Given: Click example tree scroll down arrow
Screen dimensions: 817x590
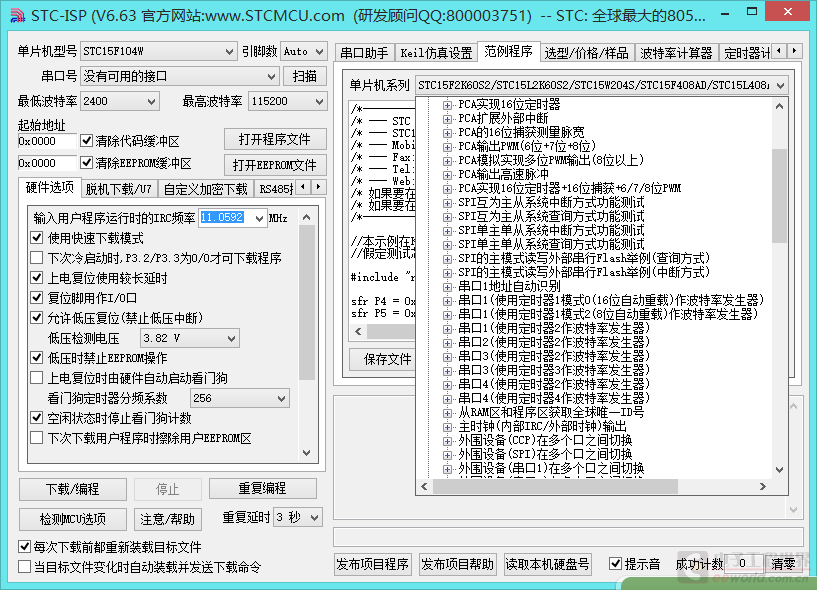Looking at the screenshot, I should (779, 470).
